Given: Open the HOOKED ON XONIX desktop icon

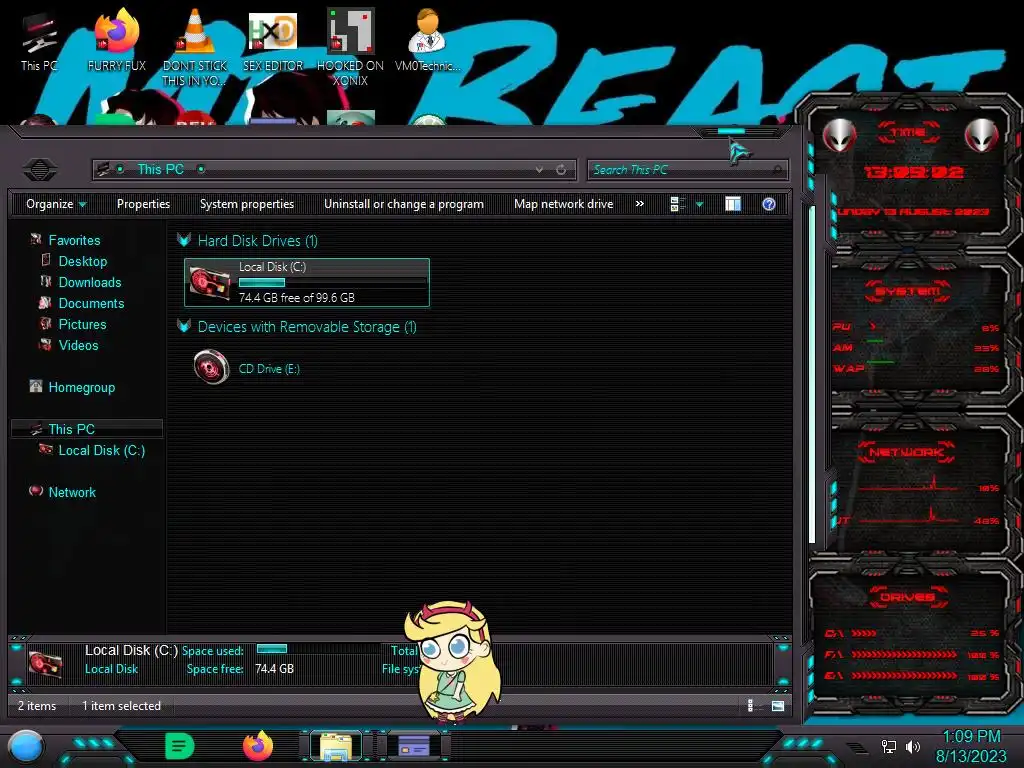Looking at the screenshot, I should (x=350, y=47).
